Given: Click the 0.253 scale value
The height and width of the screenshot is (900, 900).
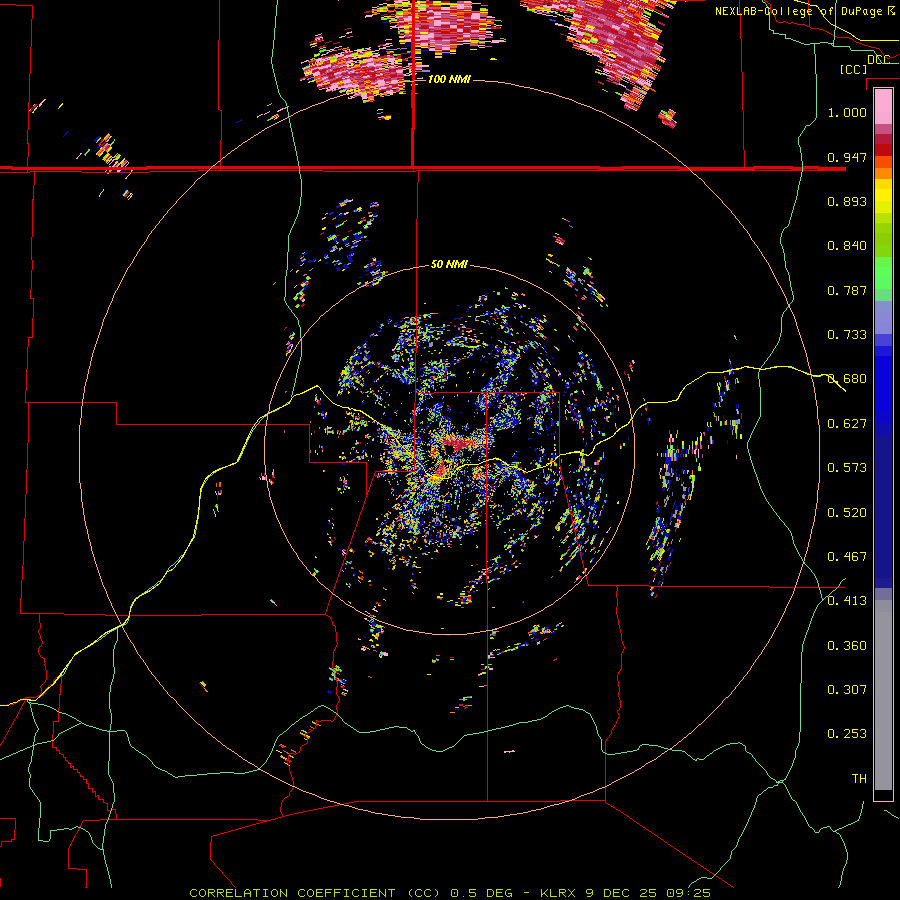Looking at the screenshot, I should coord(847,734).
